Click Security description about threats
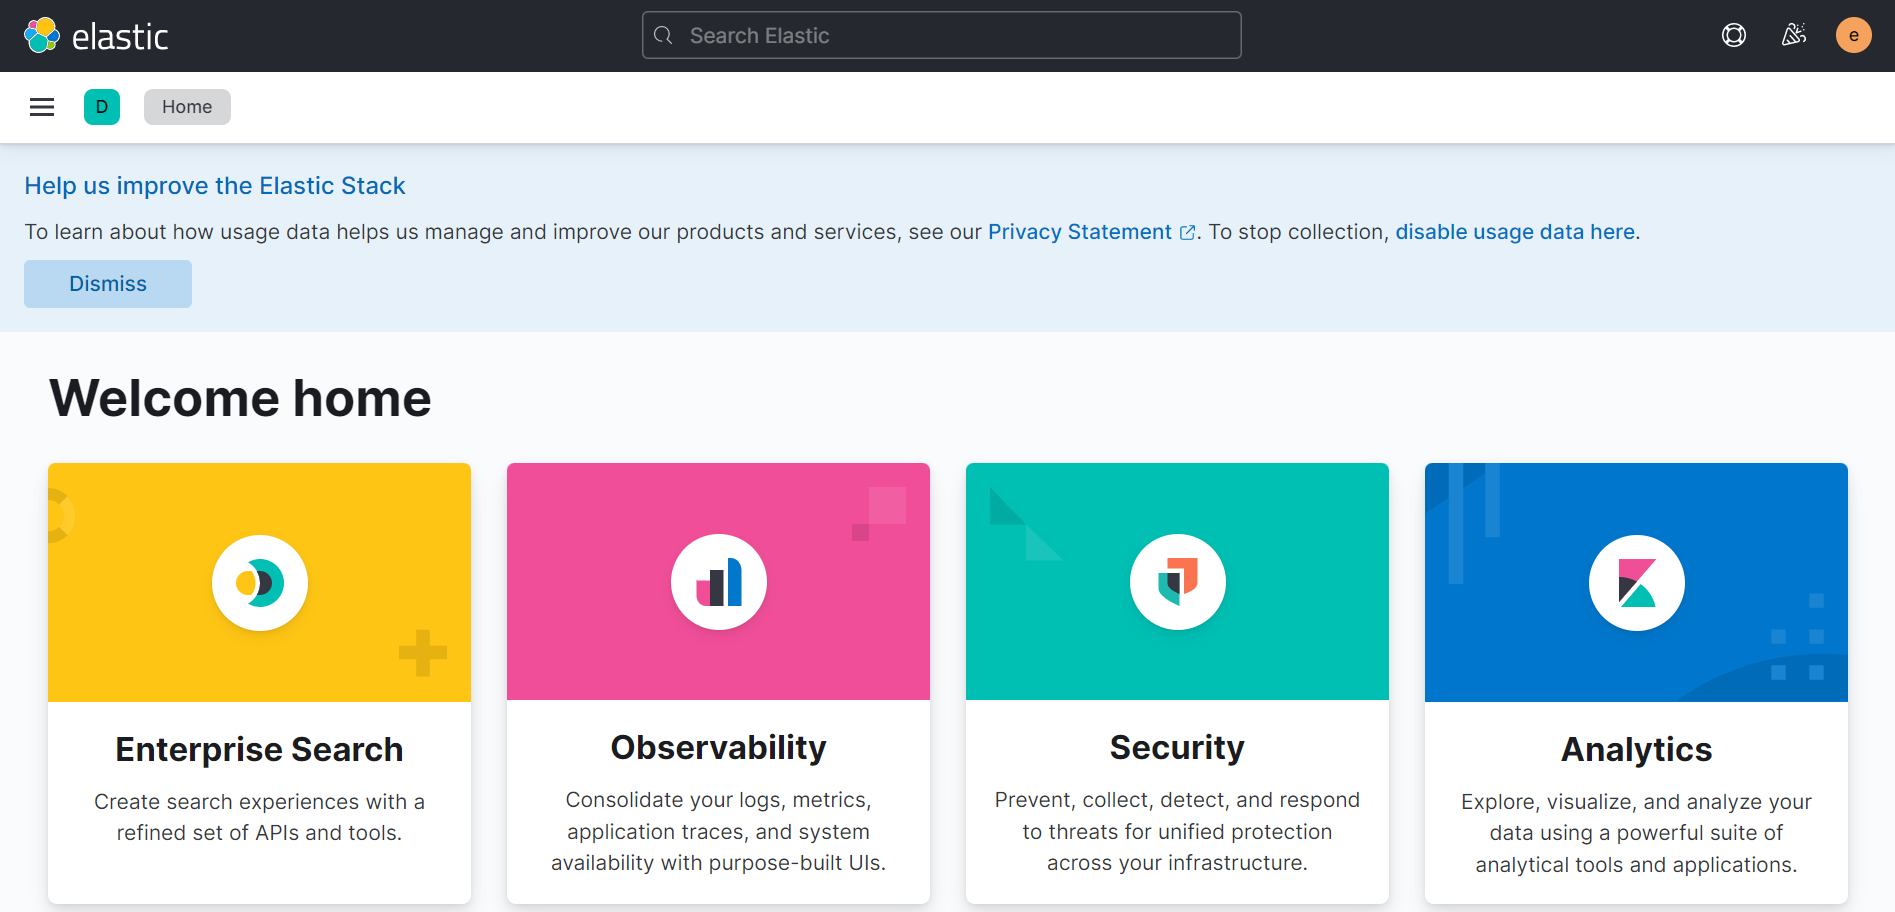Viewport: 1895px width, 912px height. (x=1177, y=831)
